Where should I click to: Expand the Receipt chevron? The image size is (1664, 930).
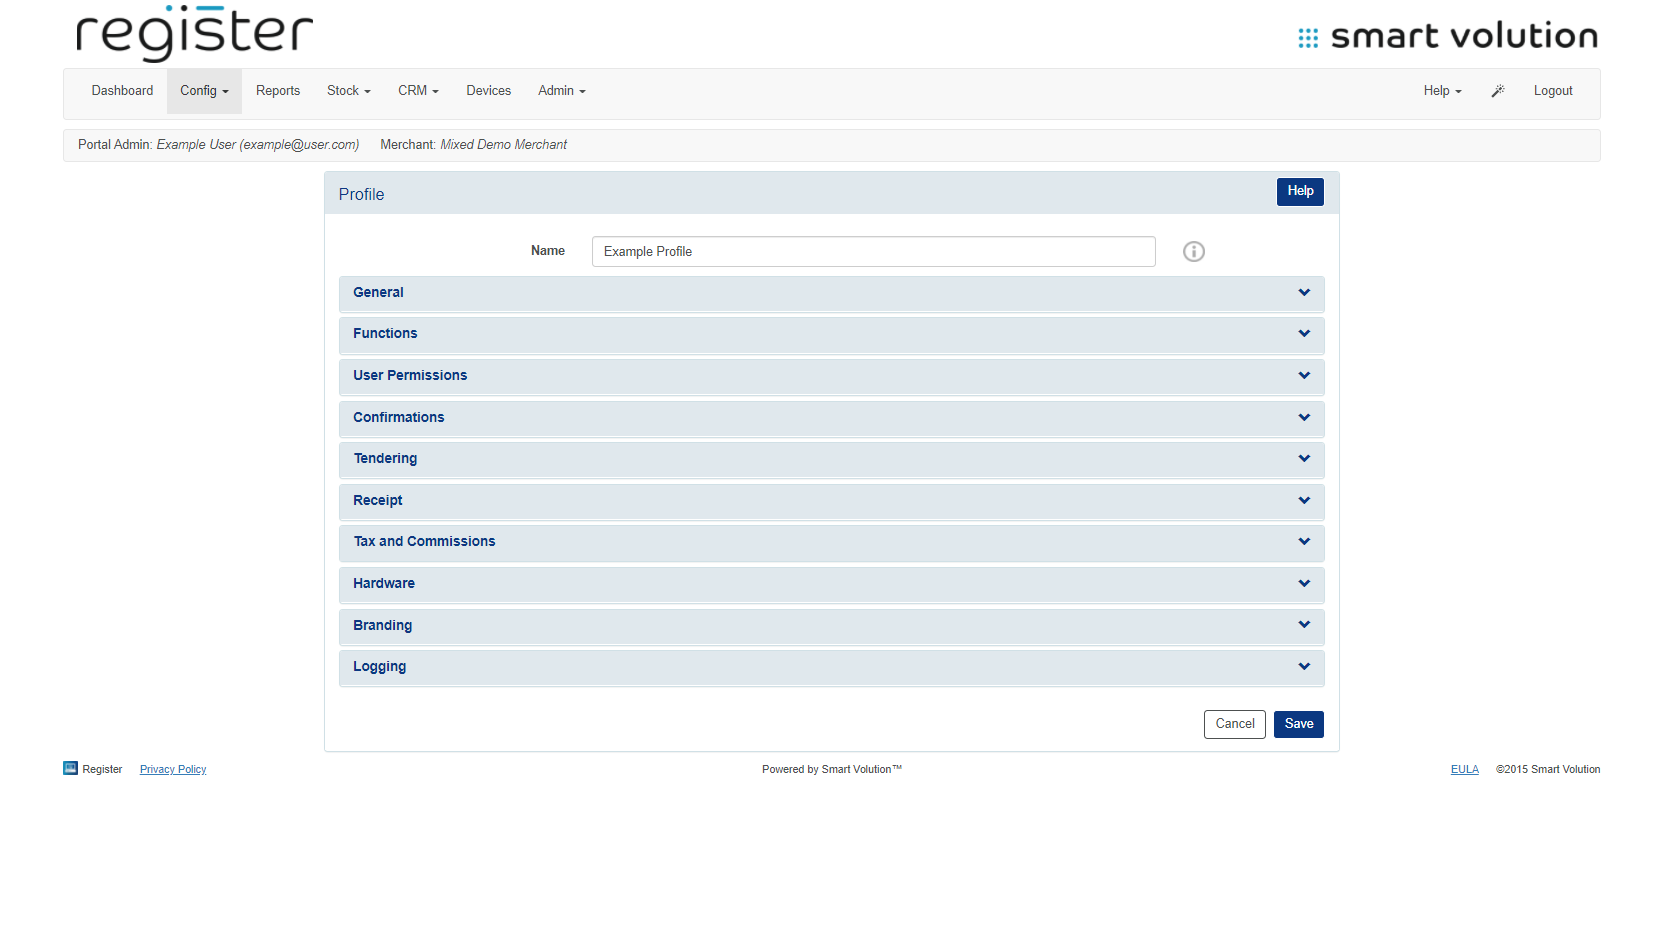(x=1304, y=501)
